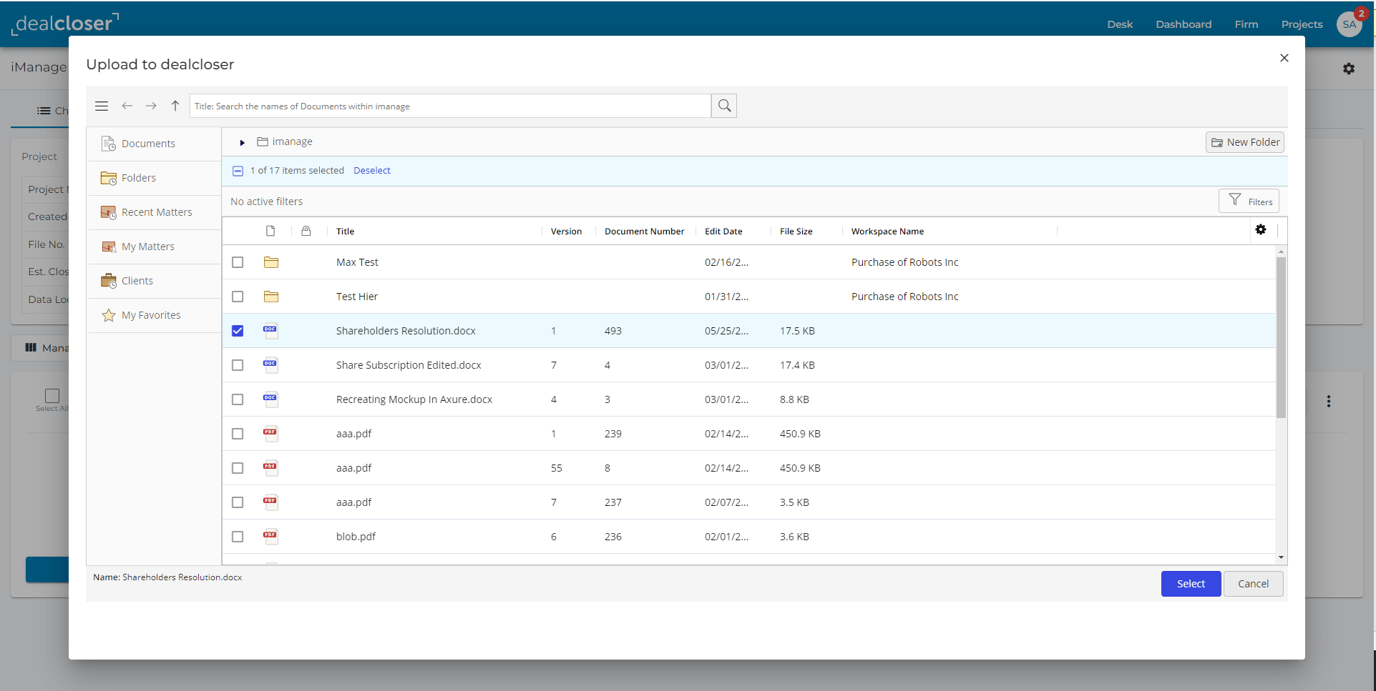This screenshot has height=691, width=1376.
Task: Open the hamburger menu in the dialog toolbar
Action: coord(101,105)
